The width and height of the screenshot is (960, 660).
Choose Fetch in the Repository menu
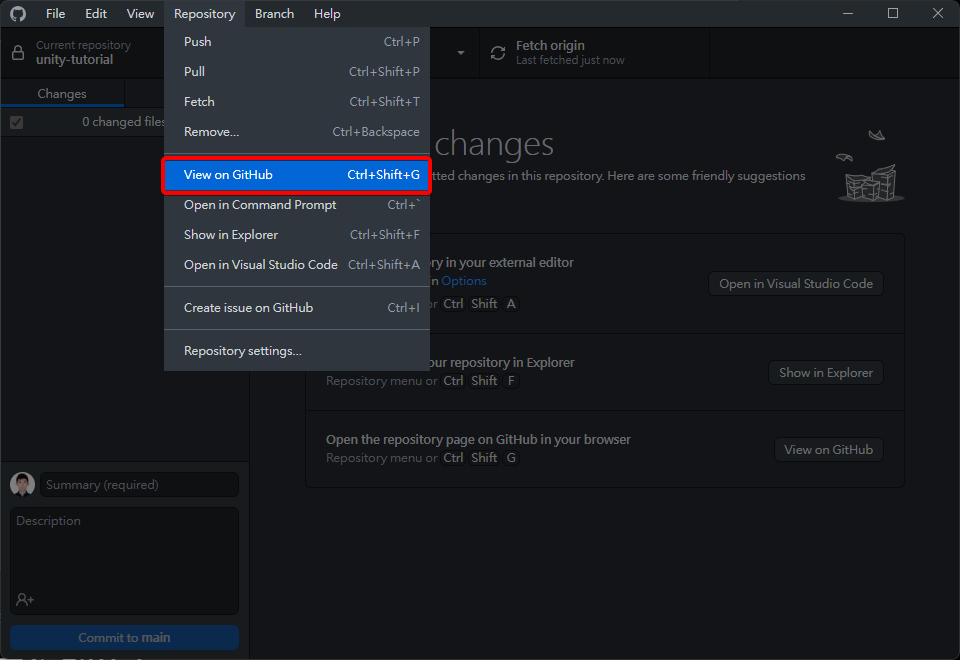(297, 102)
